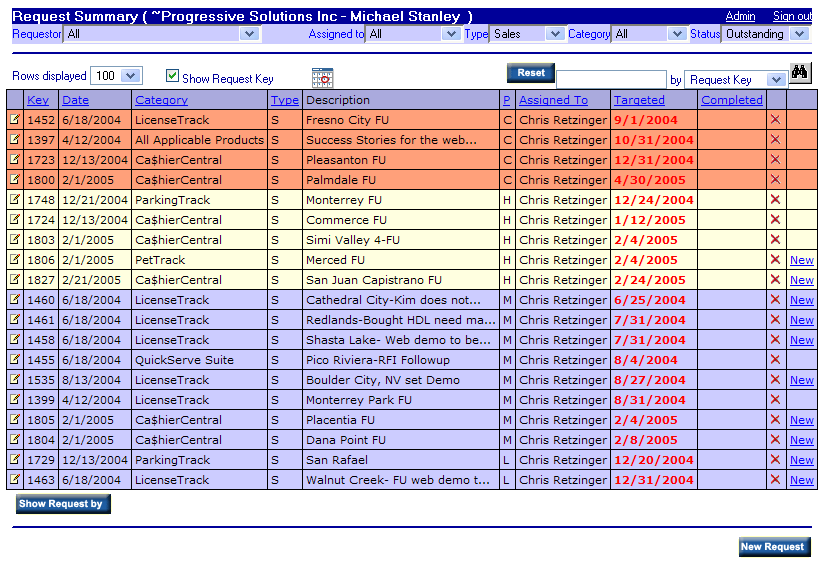Expand the Status dropdown showing Outstanding
Viewport: 824px width, 563px height.
tap(798, 34)
